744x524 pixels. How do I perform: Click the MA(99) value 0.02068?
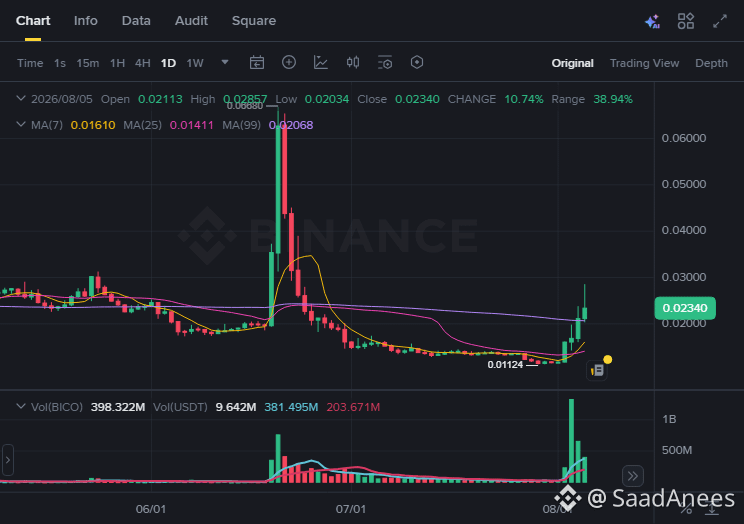point(291,125)
